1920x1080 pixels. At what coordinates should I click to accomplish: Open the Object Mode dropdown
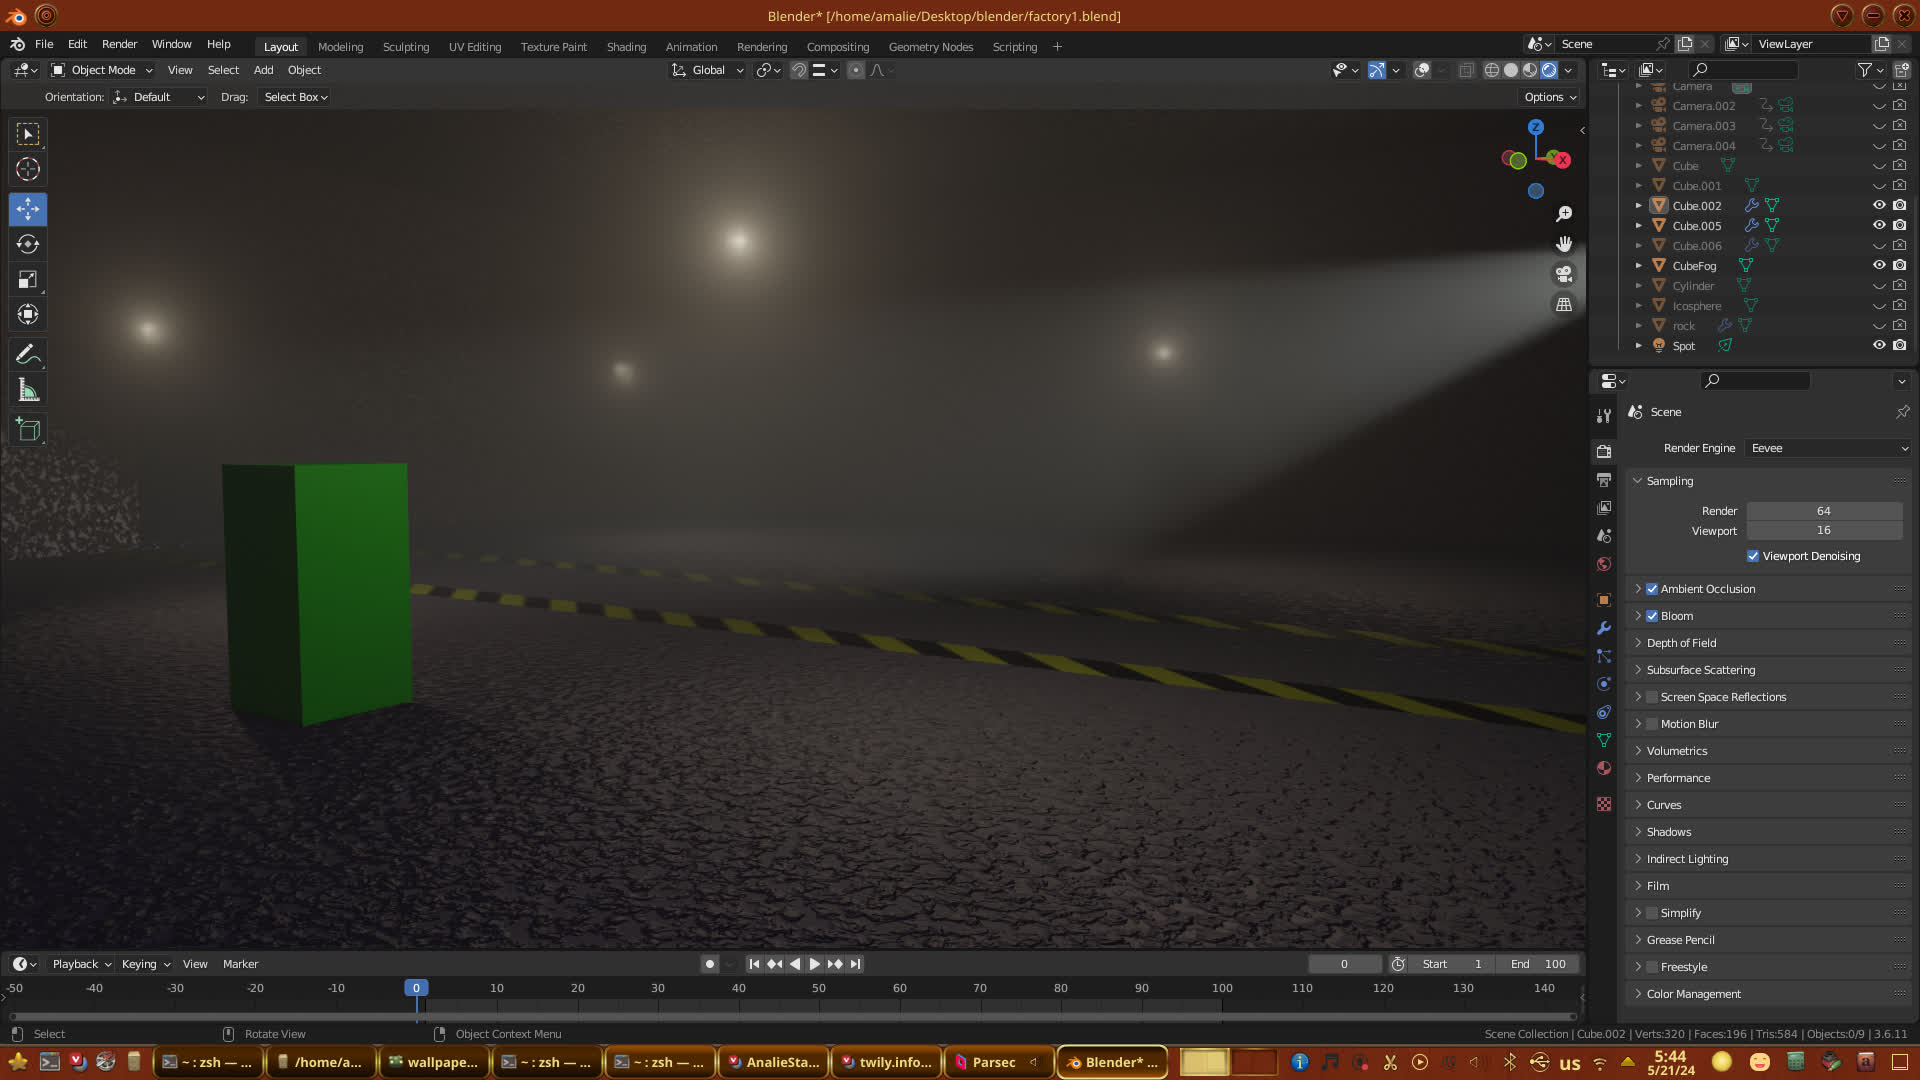tap(102, 70)
